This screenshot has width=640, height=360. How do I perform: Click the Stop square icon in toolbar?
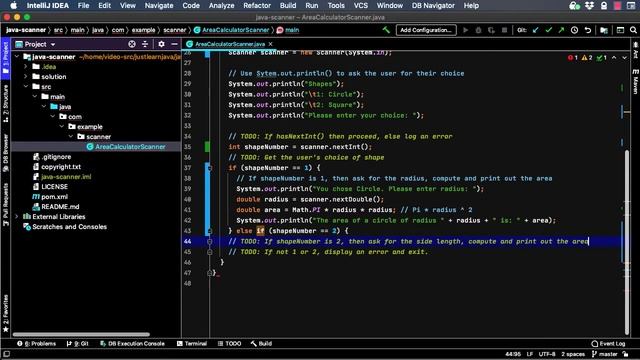pyautogui.click(x=504, y=30)
